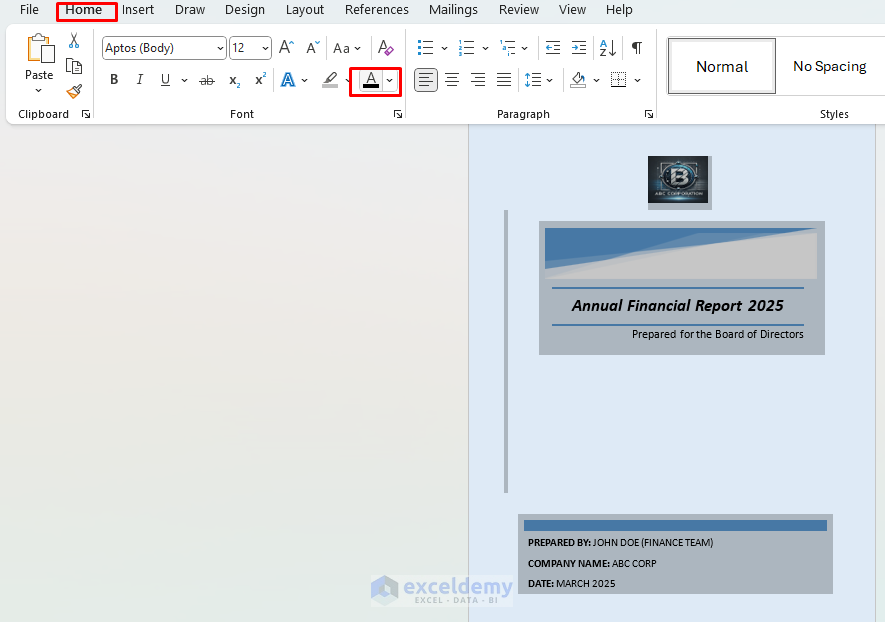The height and width of the screenshot is (622, 885).
Task: Clear all formatting icon
Action: pos(385,47)
